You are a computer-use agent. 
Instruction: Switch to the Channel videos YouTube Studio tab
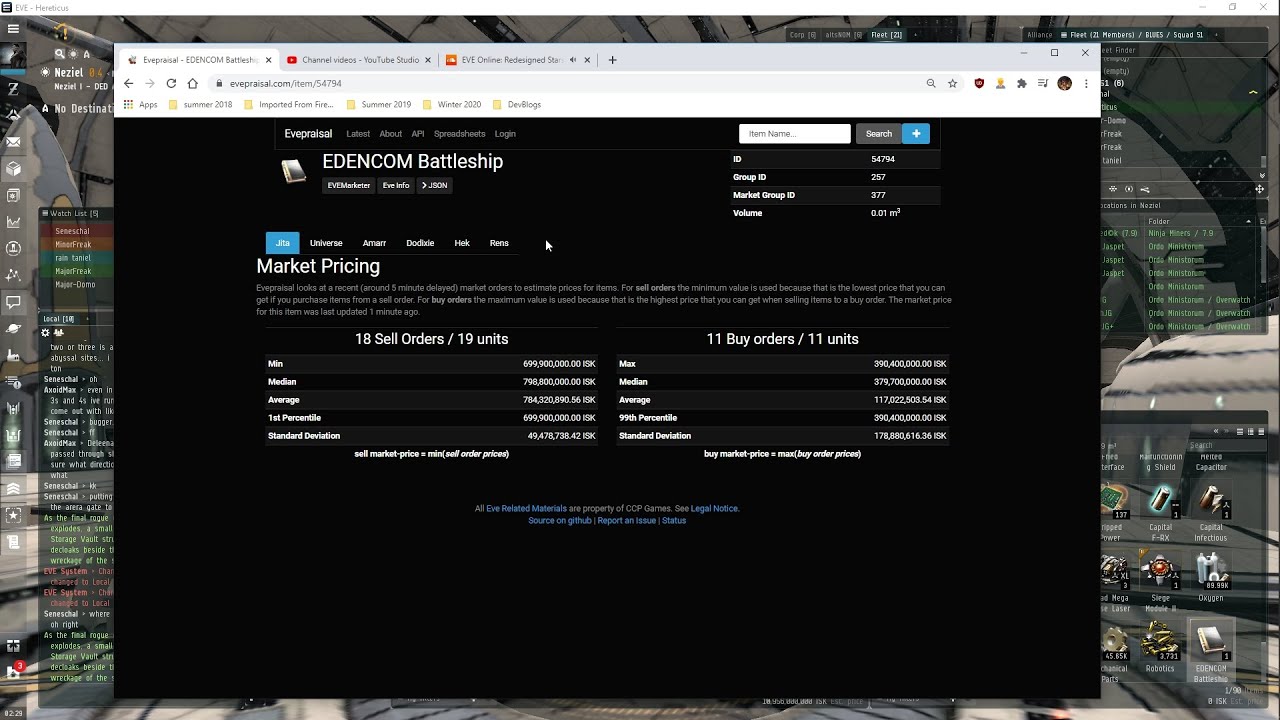click(357, 60)
